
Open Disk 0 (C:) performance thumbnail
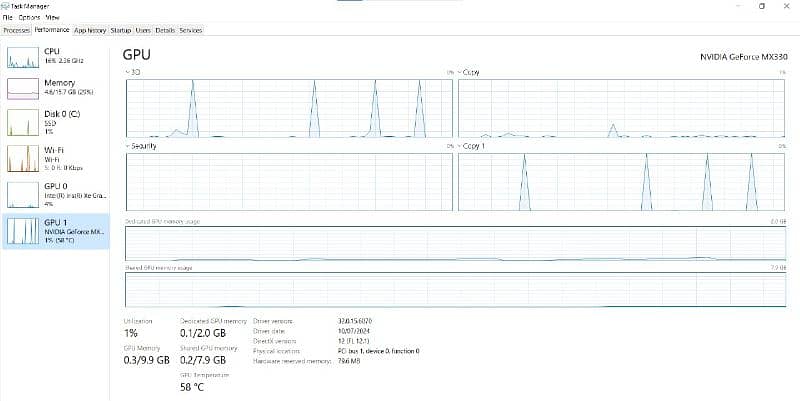click(x=22, y=122)
